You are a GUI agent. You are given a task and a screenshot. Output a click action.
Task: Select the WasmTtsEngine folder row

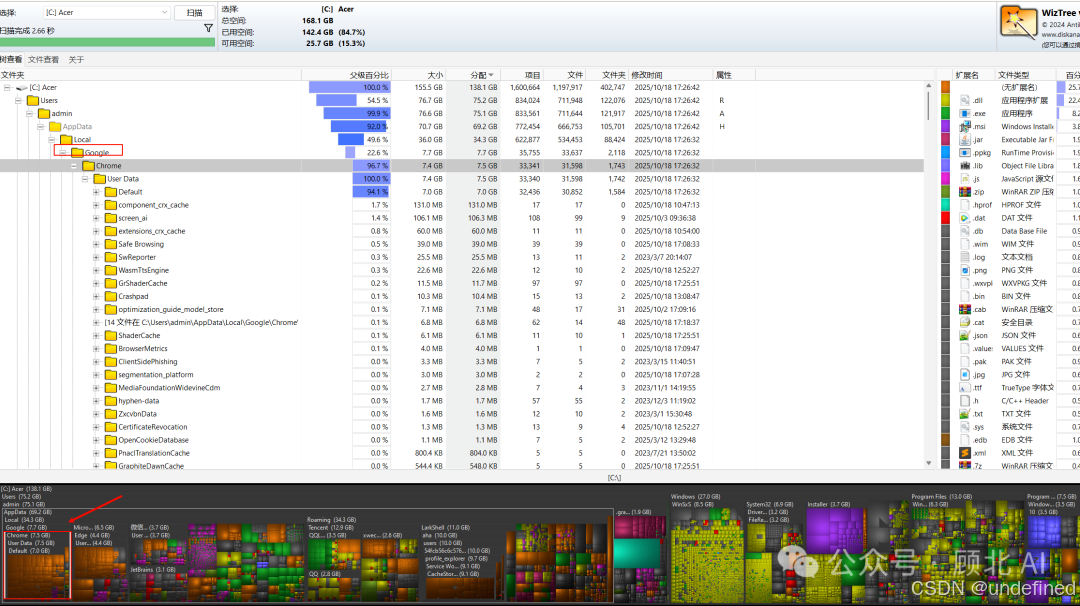pyautogui.click(x=461, y=271)
